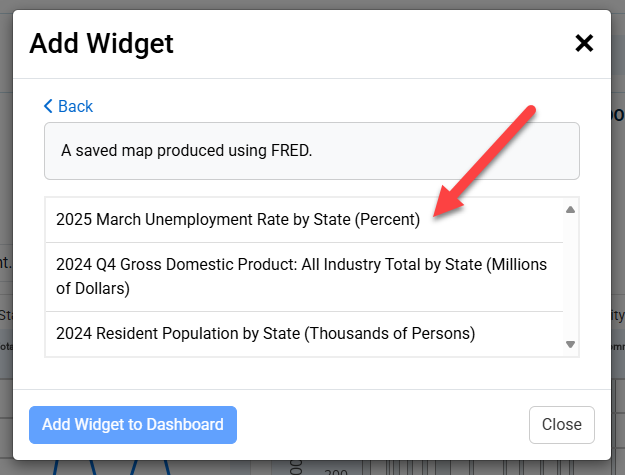Click the scroll down arrow in the list
The width and height of the screenshot is (625, 475).
click(570, 344)
